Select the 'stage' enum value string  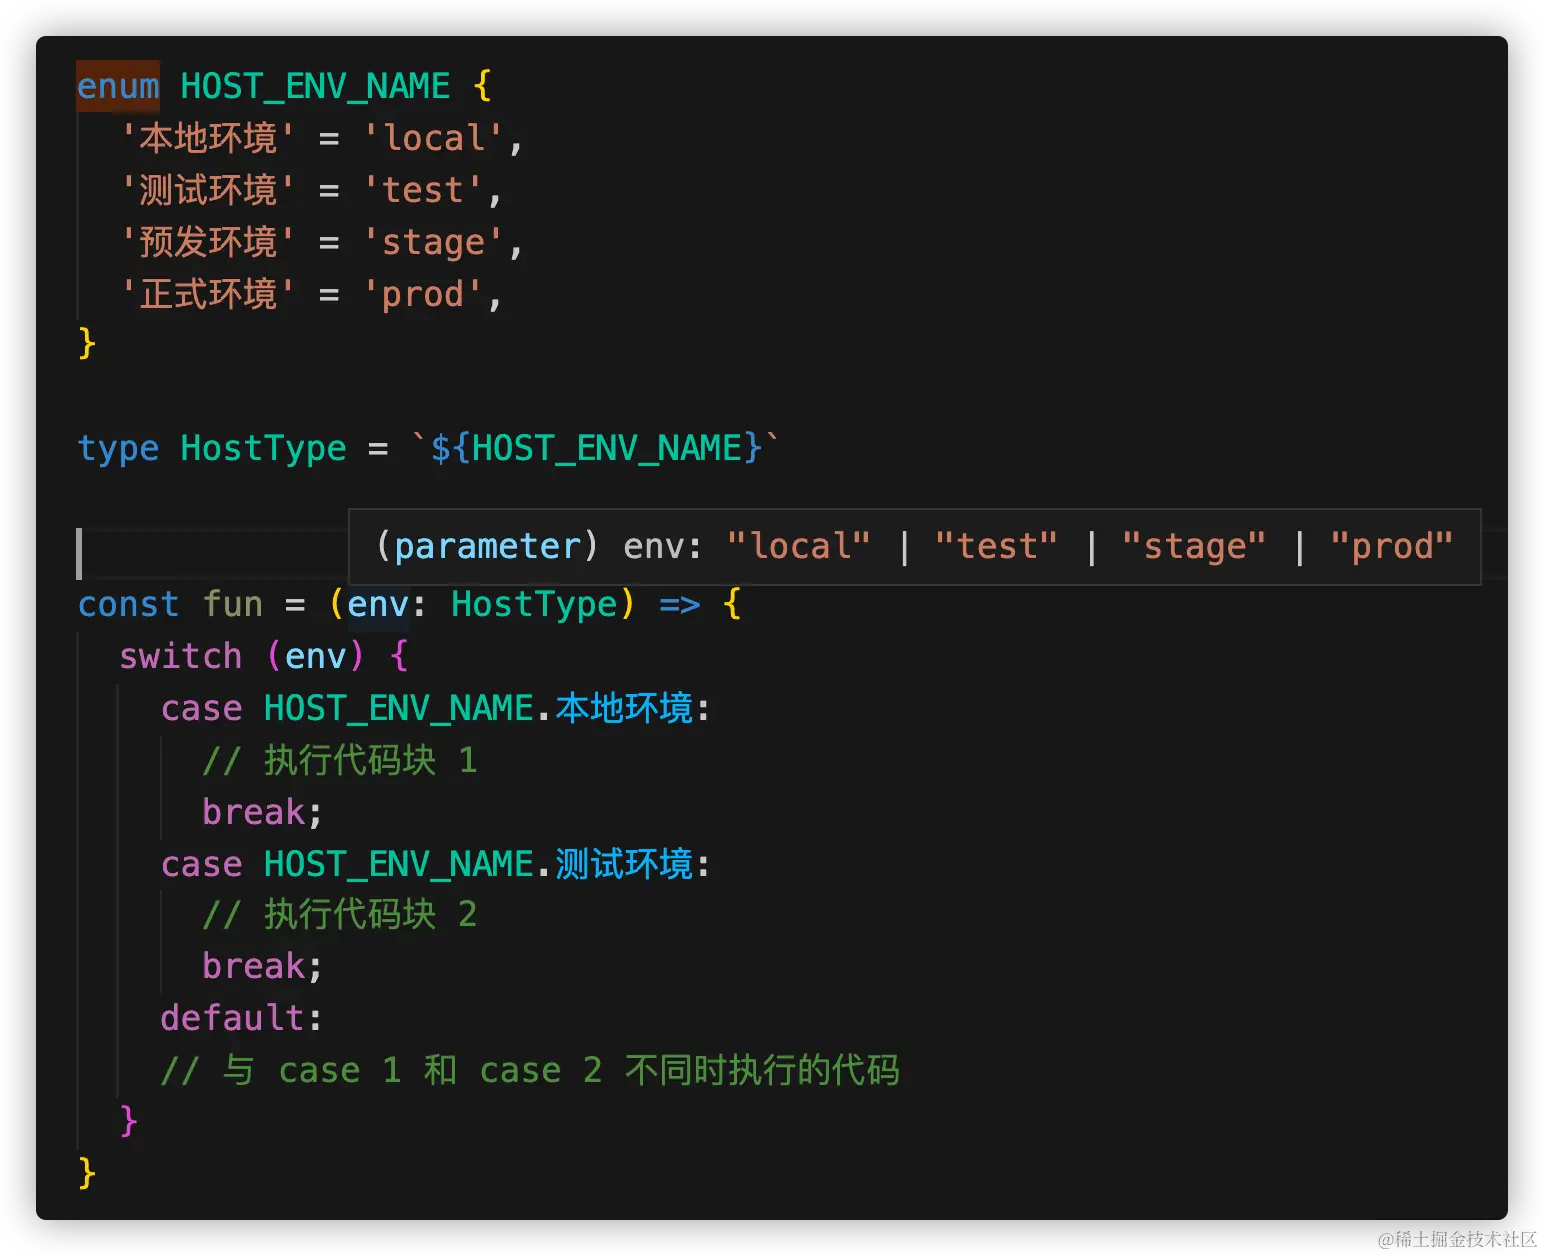pos(434,242)
